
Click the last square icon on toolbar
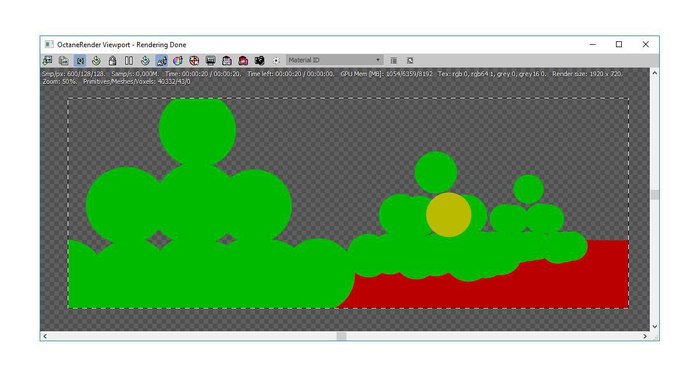point(410,60)
